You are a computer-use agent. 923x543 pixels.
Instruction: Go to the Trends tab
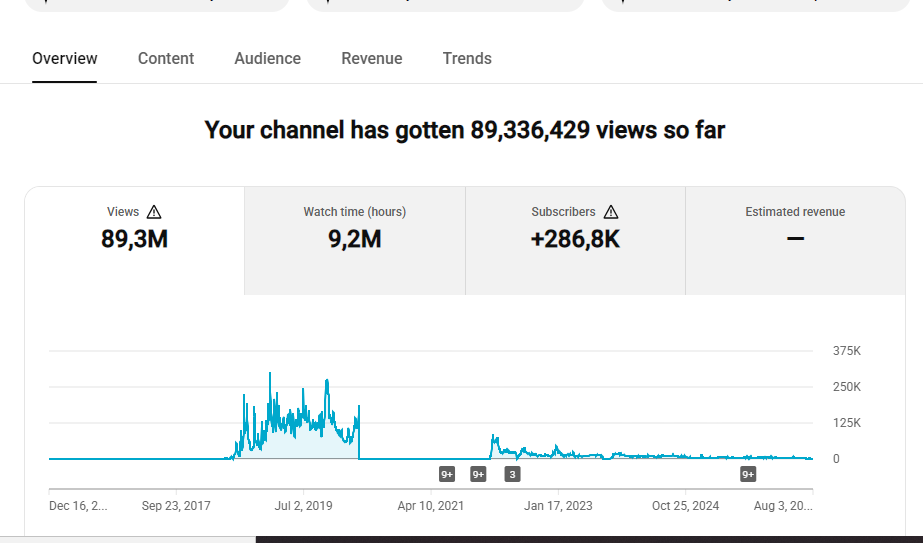point(467,58)
